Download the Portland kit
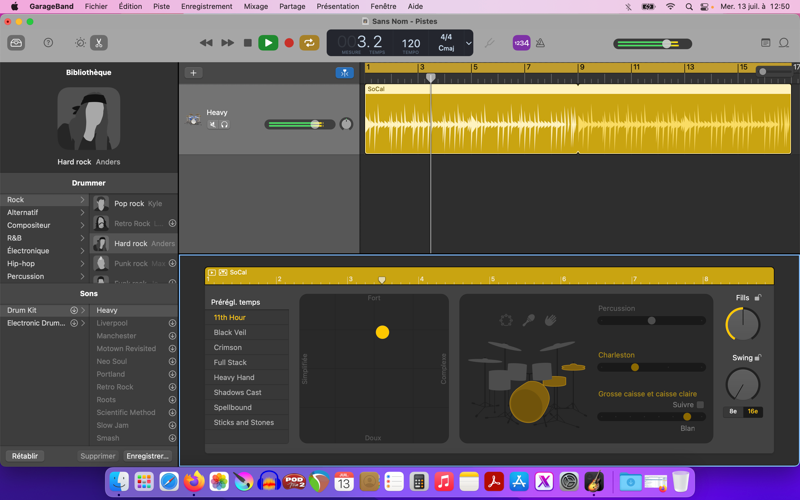Viewport: 800px width, 500px height. [x=172, y=374]
